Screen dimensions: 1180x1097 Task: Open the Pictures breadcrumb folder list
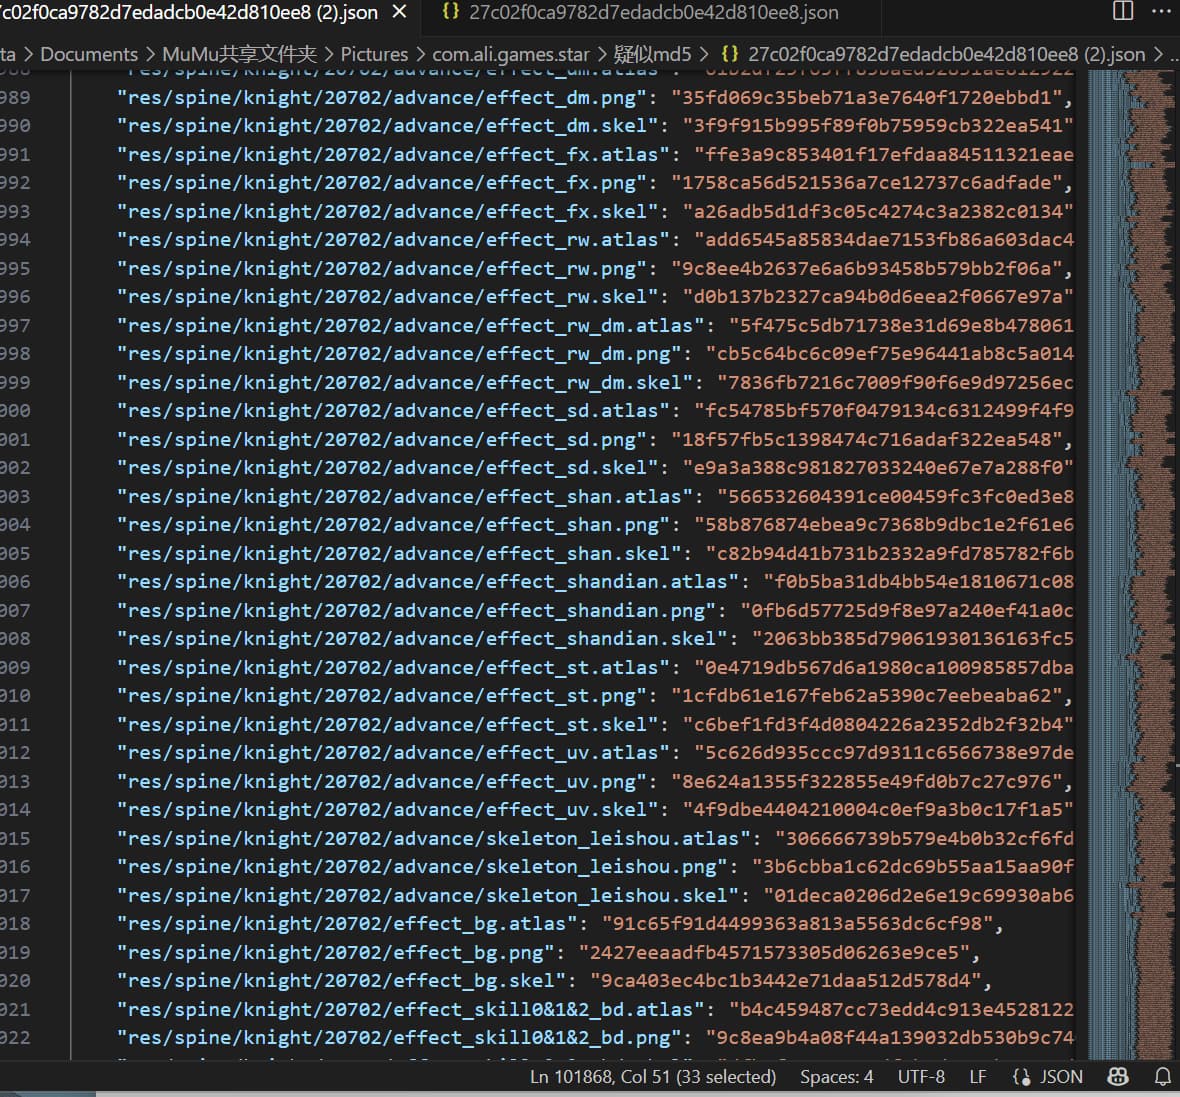tap(374, 54)
